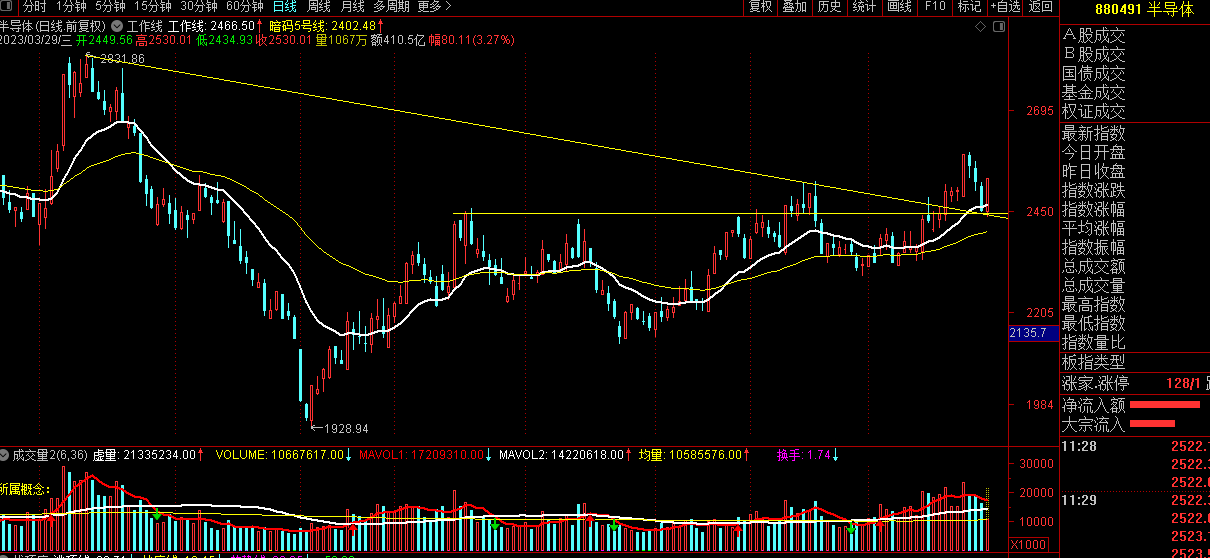This screenshot has width=1210, height=558.
Task: Add to watchlist with +自选
Action: point(1005,6)
